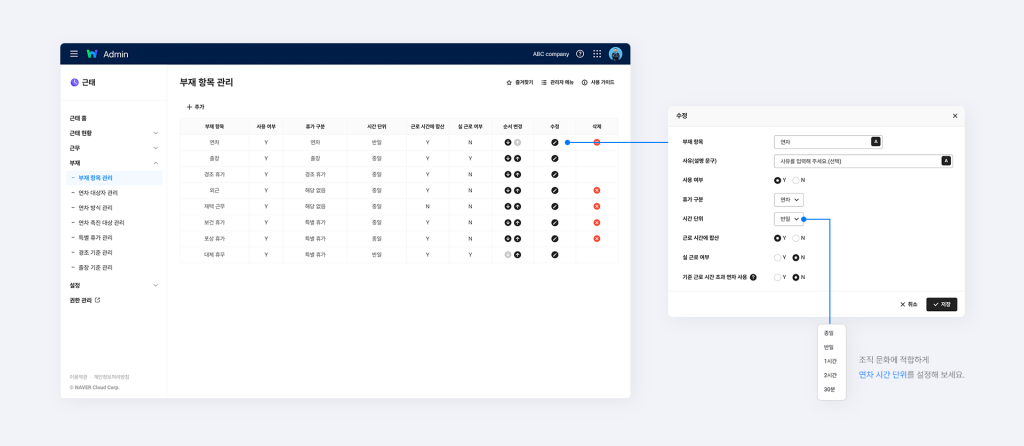The height and width of the screenshot is (446, 1024).
Task: Click the 추가 add button above table
Action: [x=195, y=106]
